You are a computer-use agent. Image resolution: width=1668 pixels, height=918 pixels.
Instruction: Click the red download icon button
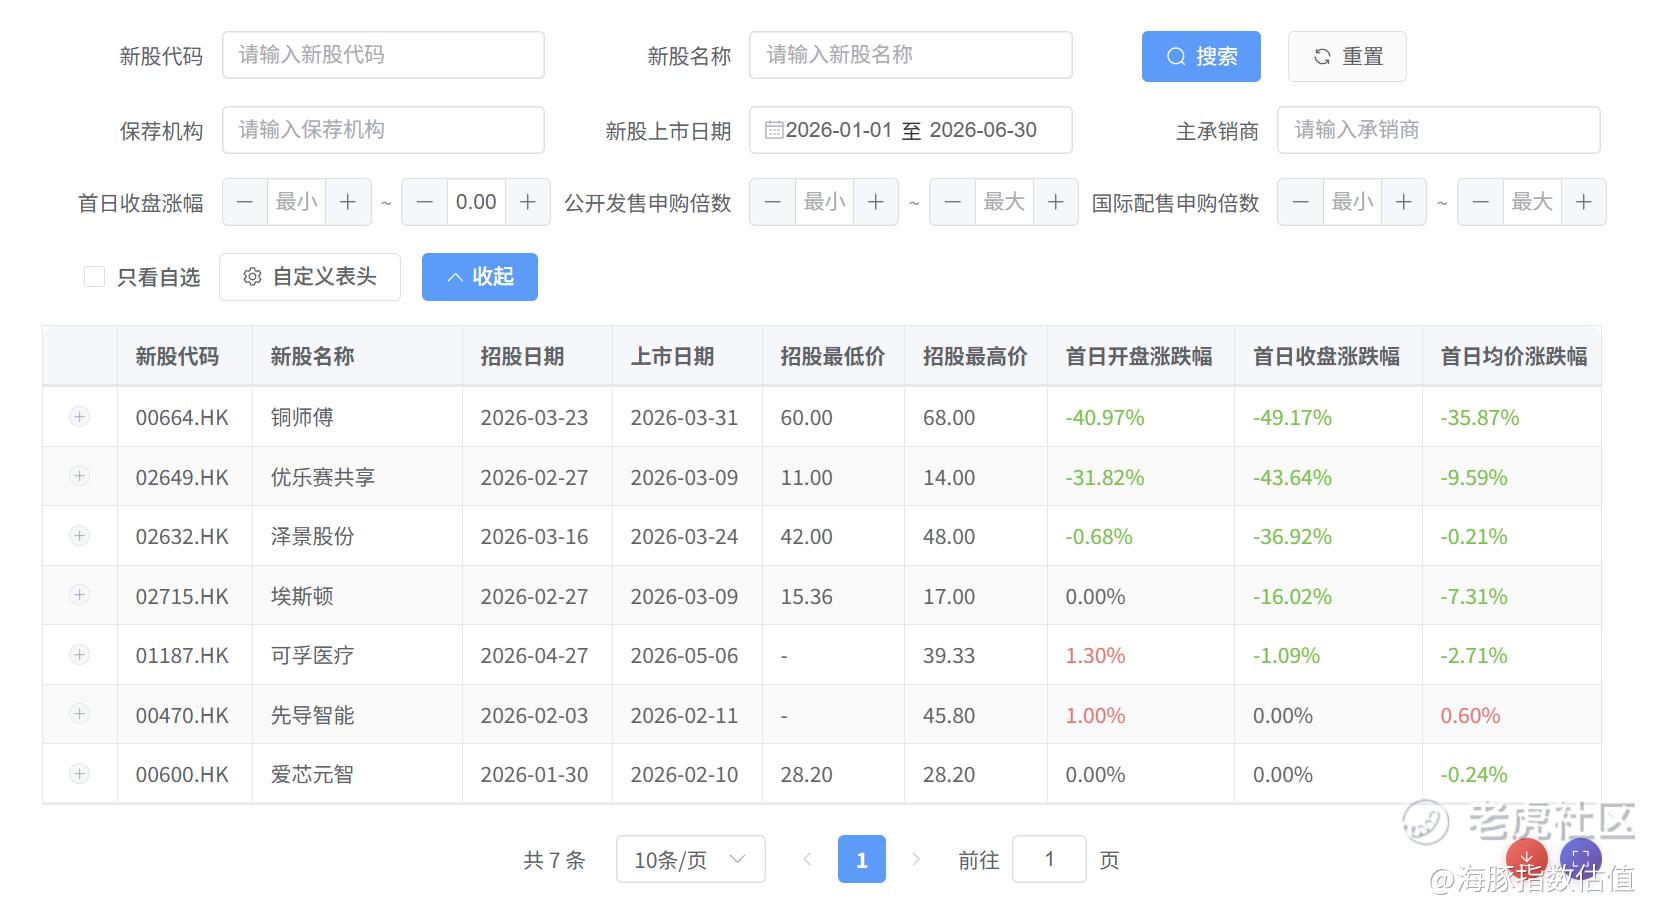1526,858
